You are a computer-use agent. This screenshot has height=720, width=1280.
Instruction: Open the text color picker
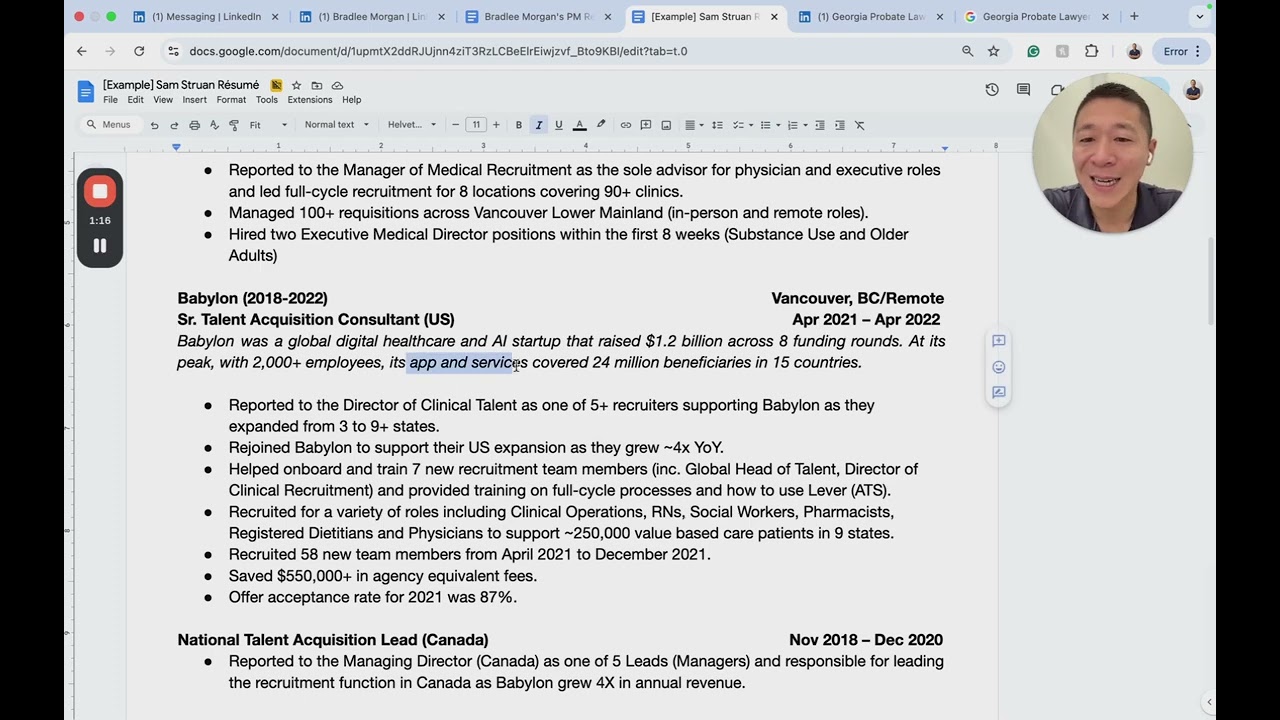click(579, 125)
